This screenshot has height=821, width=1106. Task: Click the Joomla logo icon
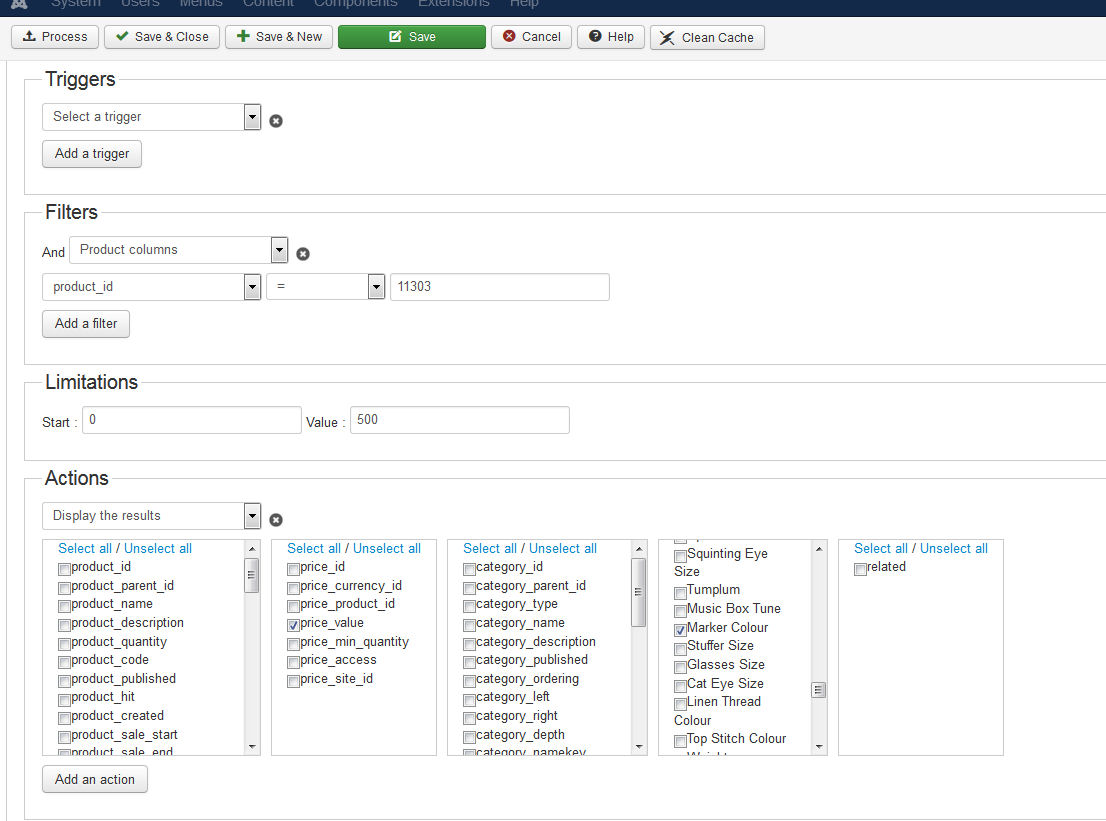18,4
